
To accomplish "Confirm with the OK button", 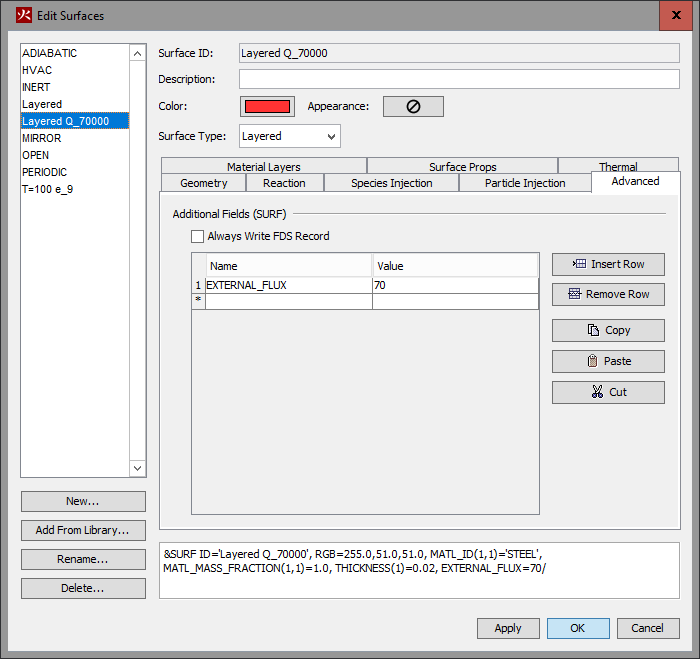I will pyautogui.click(x=578, y=628).
